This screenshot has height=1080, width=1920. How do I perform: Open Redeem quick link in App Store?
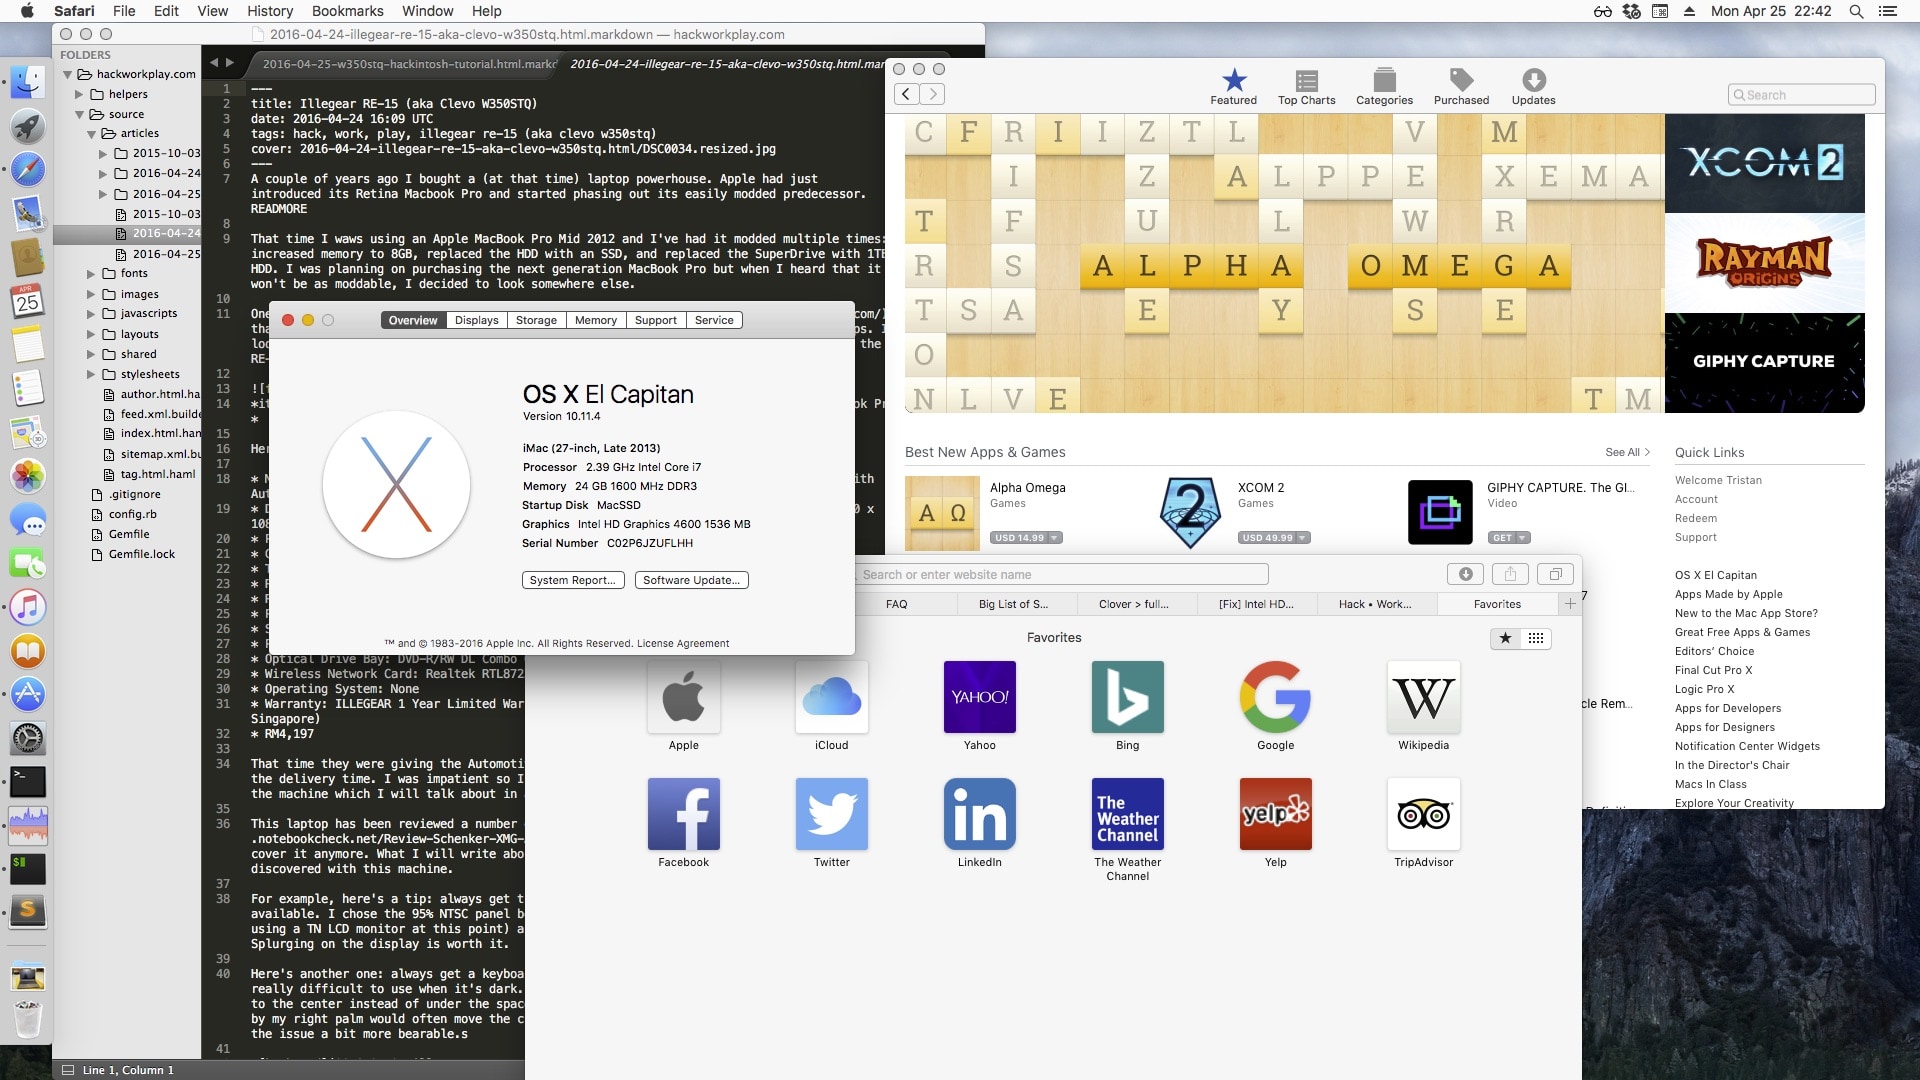(x=1696, y=518)
